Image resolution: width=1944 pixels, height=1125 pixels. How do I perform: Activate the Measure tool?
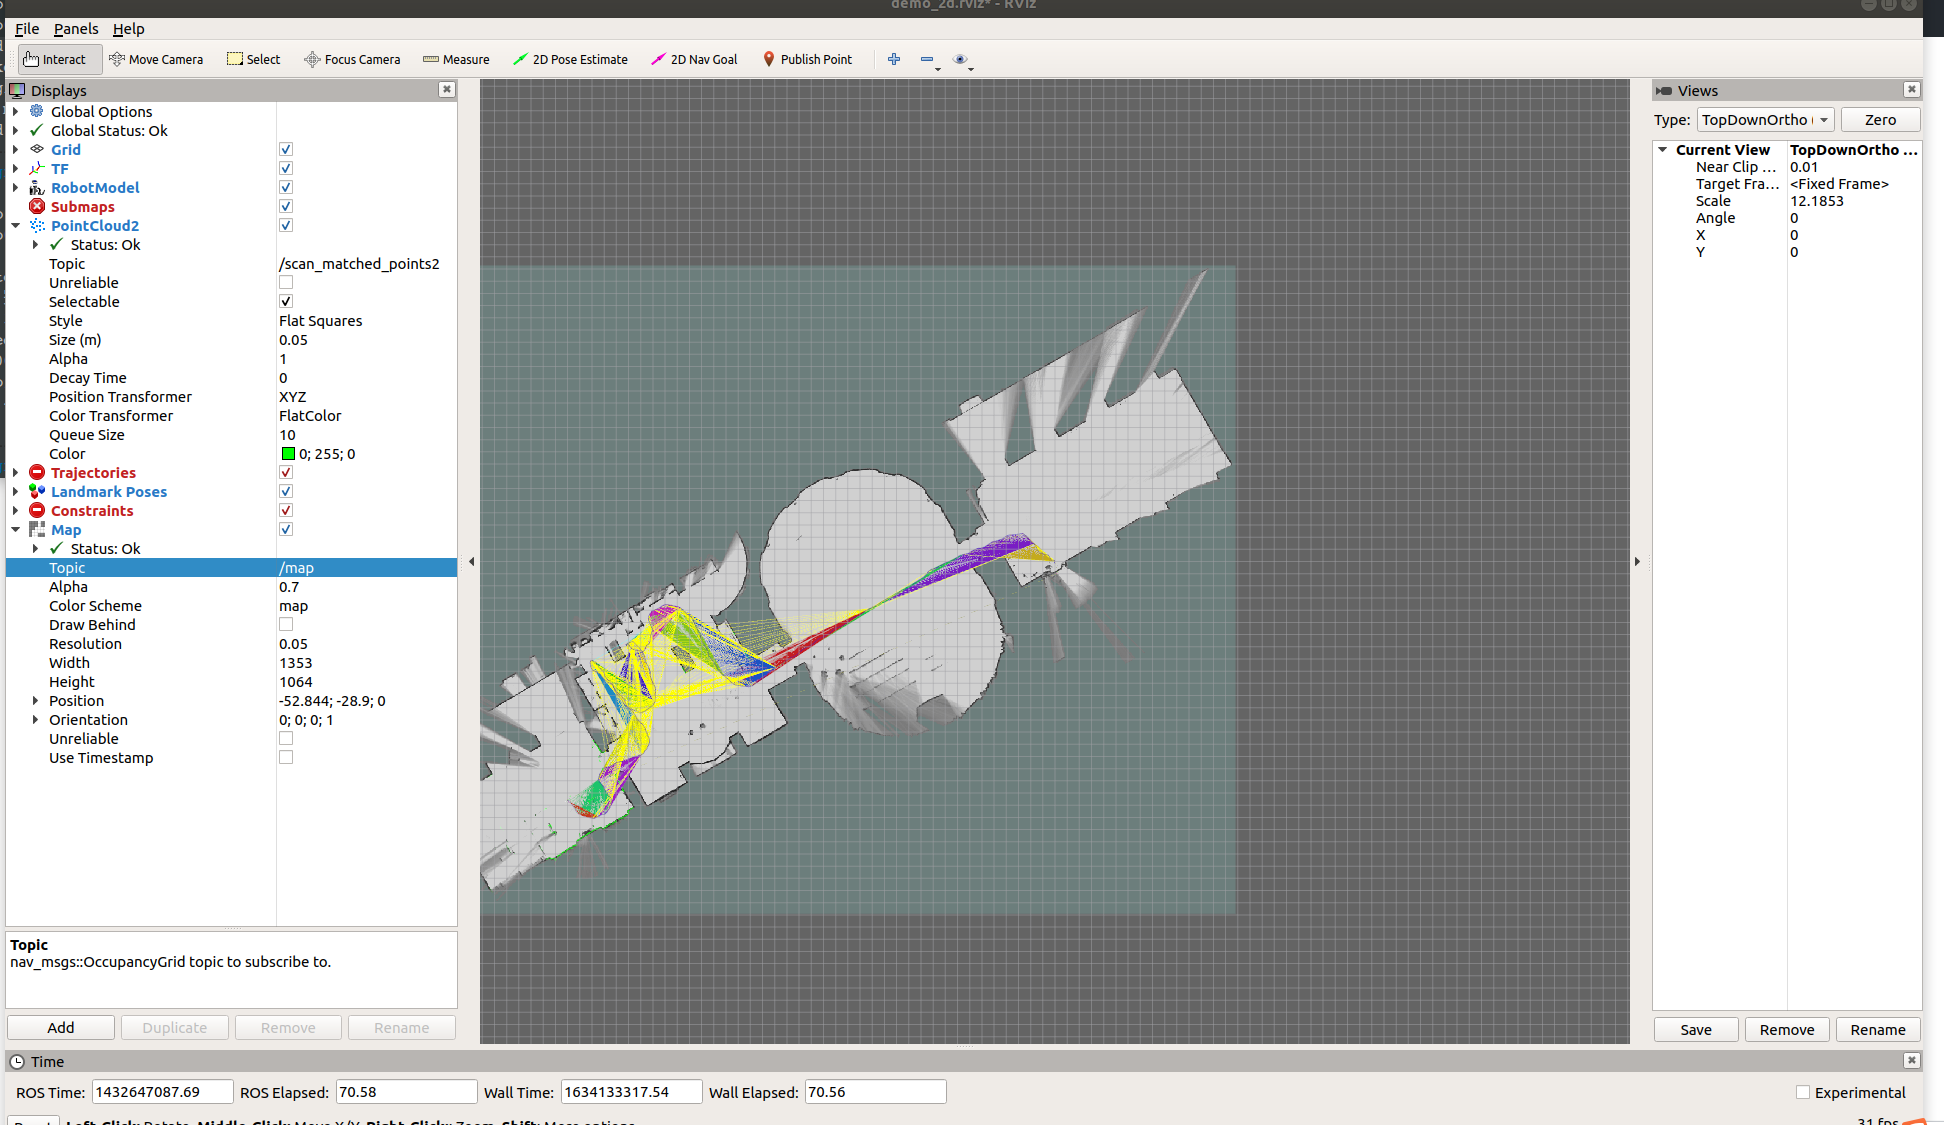pyautogui.click(x=456, y=59)
